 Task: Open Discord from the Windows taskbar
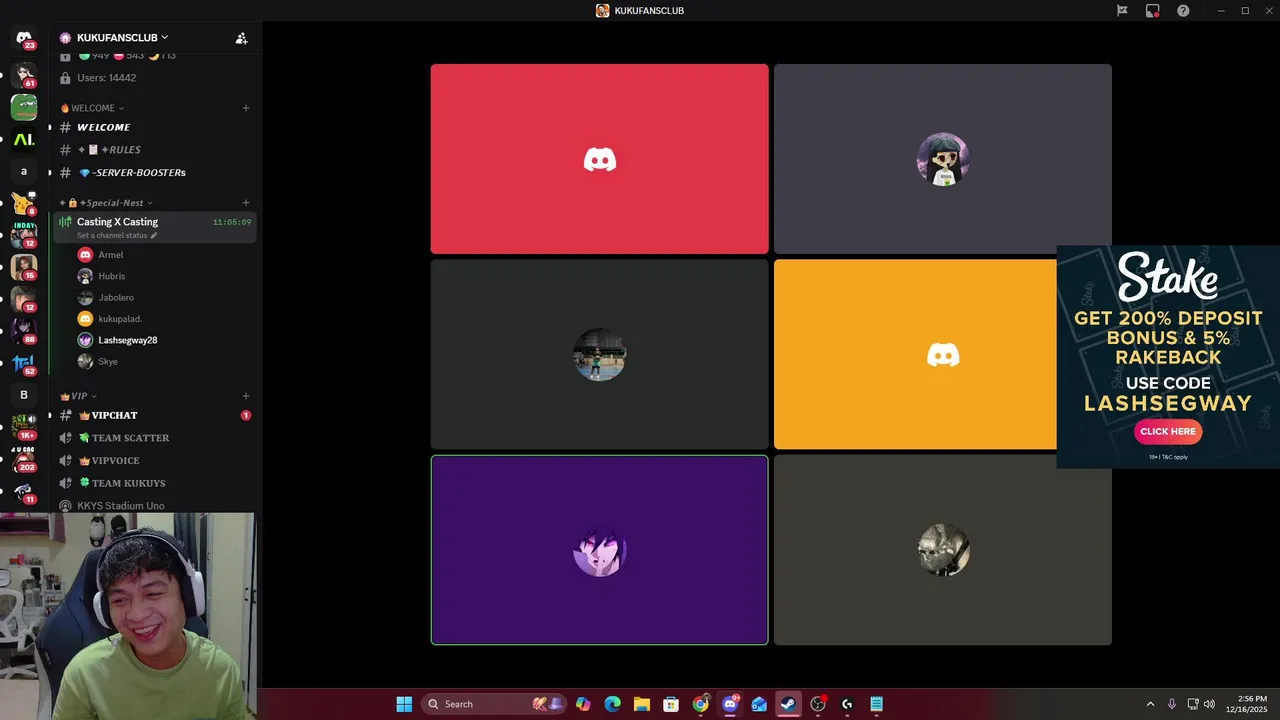(x=730, y=704)
